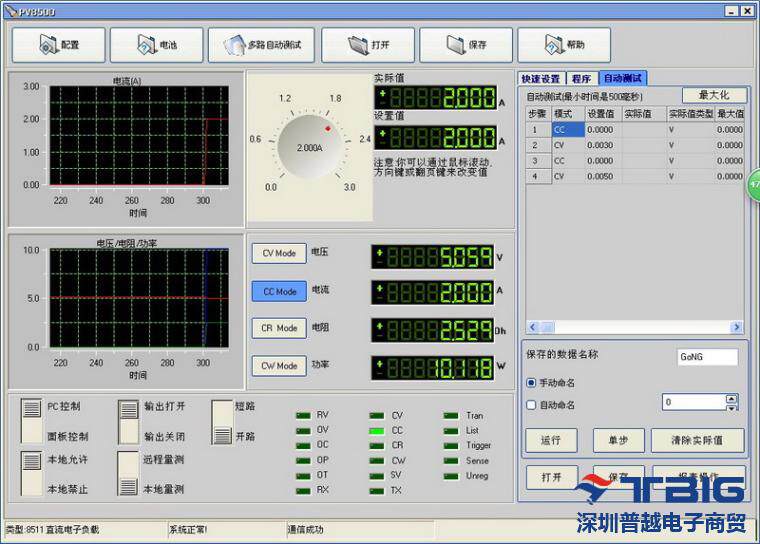Toggle the PC控制 / 面板控制 switch
This screenshot has height=544, width=760.
click(31, 420)
